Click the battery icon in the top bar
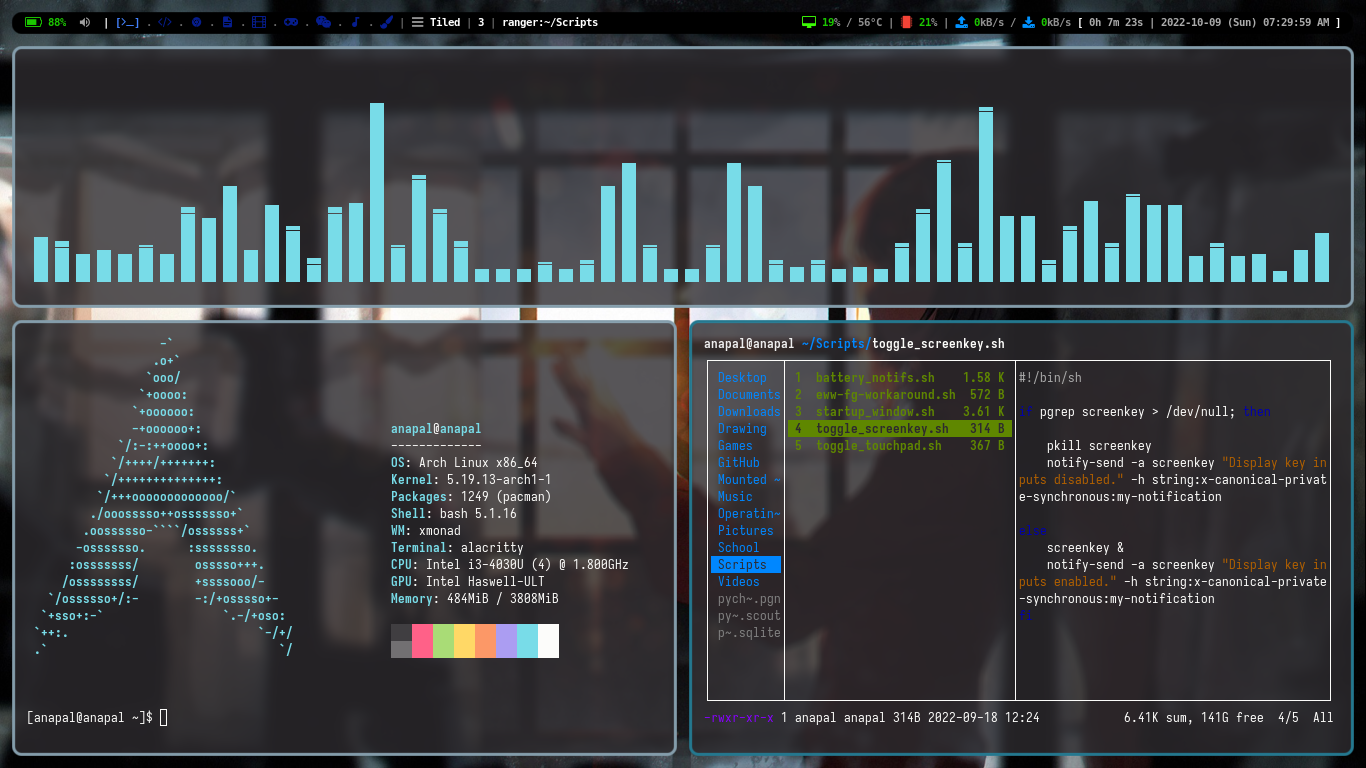 (x=32, y=22)
